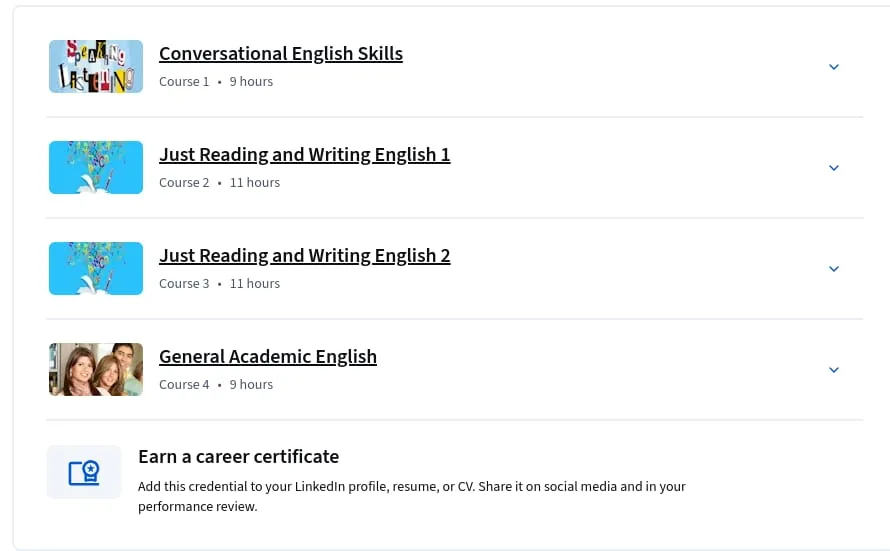The width and height of the screenshot is (890, 551).
Task: Click 9 hours under General Academic English
Action: click(x=251, y=385)
